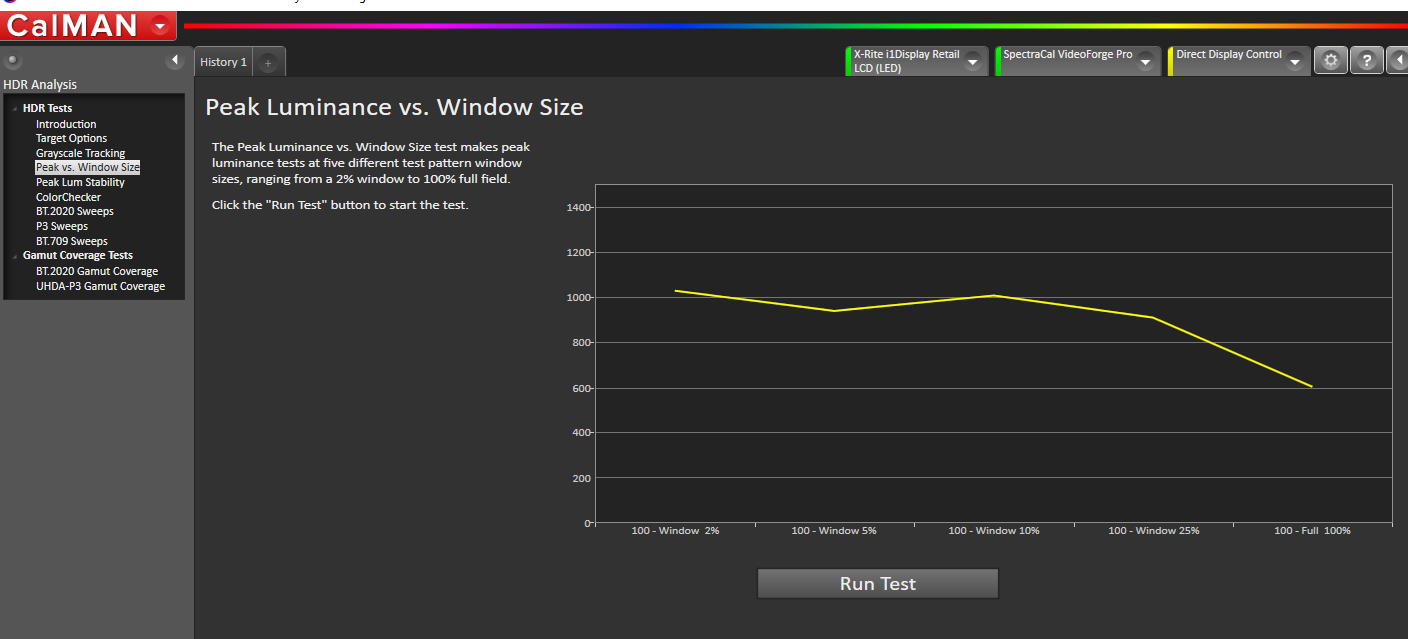Add a new history tab with the plus icon
The image size is (1408, 639).
(267, 61)
